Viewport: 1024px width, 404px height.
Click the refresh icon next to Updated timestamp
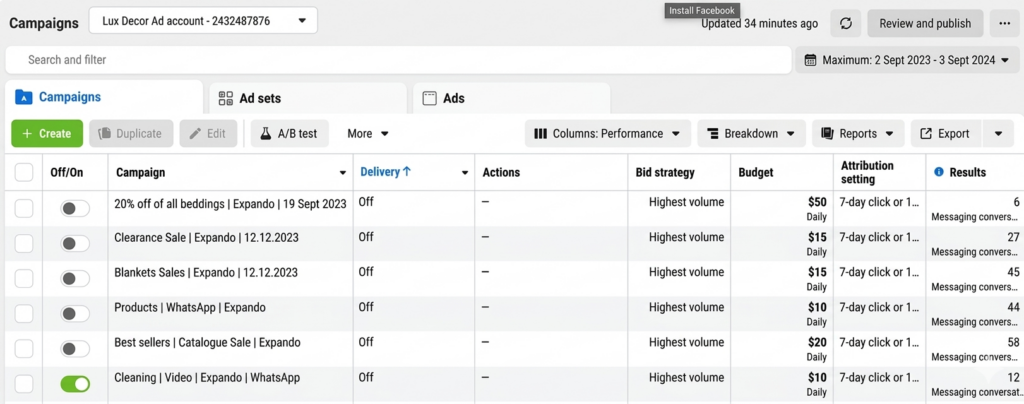846,24
